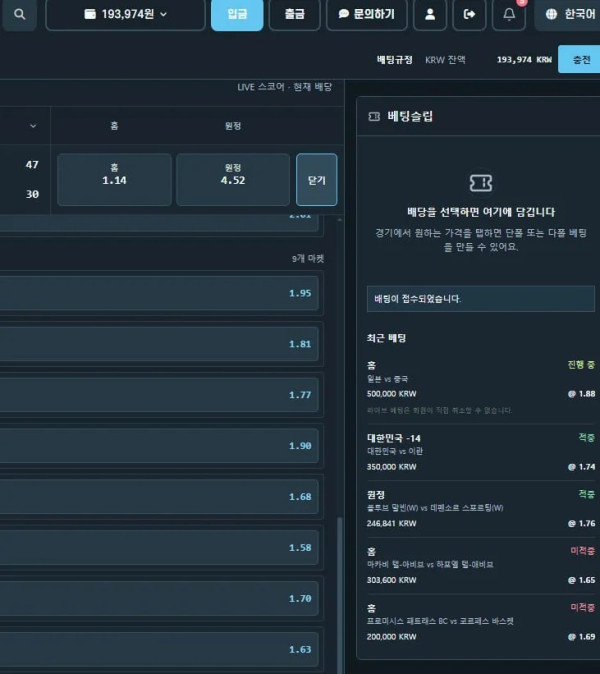Click the 246,841 KRW stake amount
The height and width of the screenshot is (674, 600).
coord(392,524)
